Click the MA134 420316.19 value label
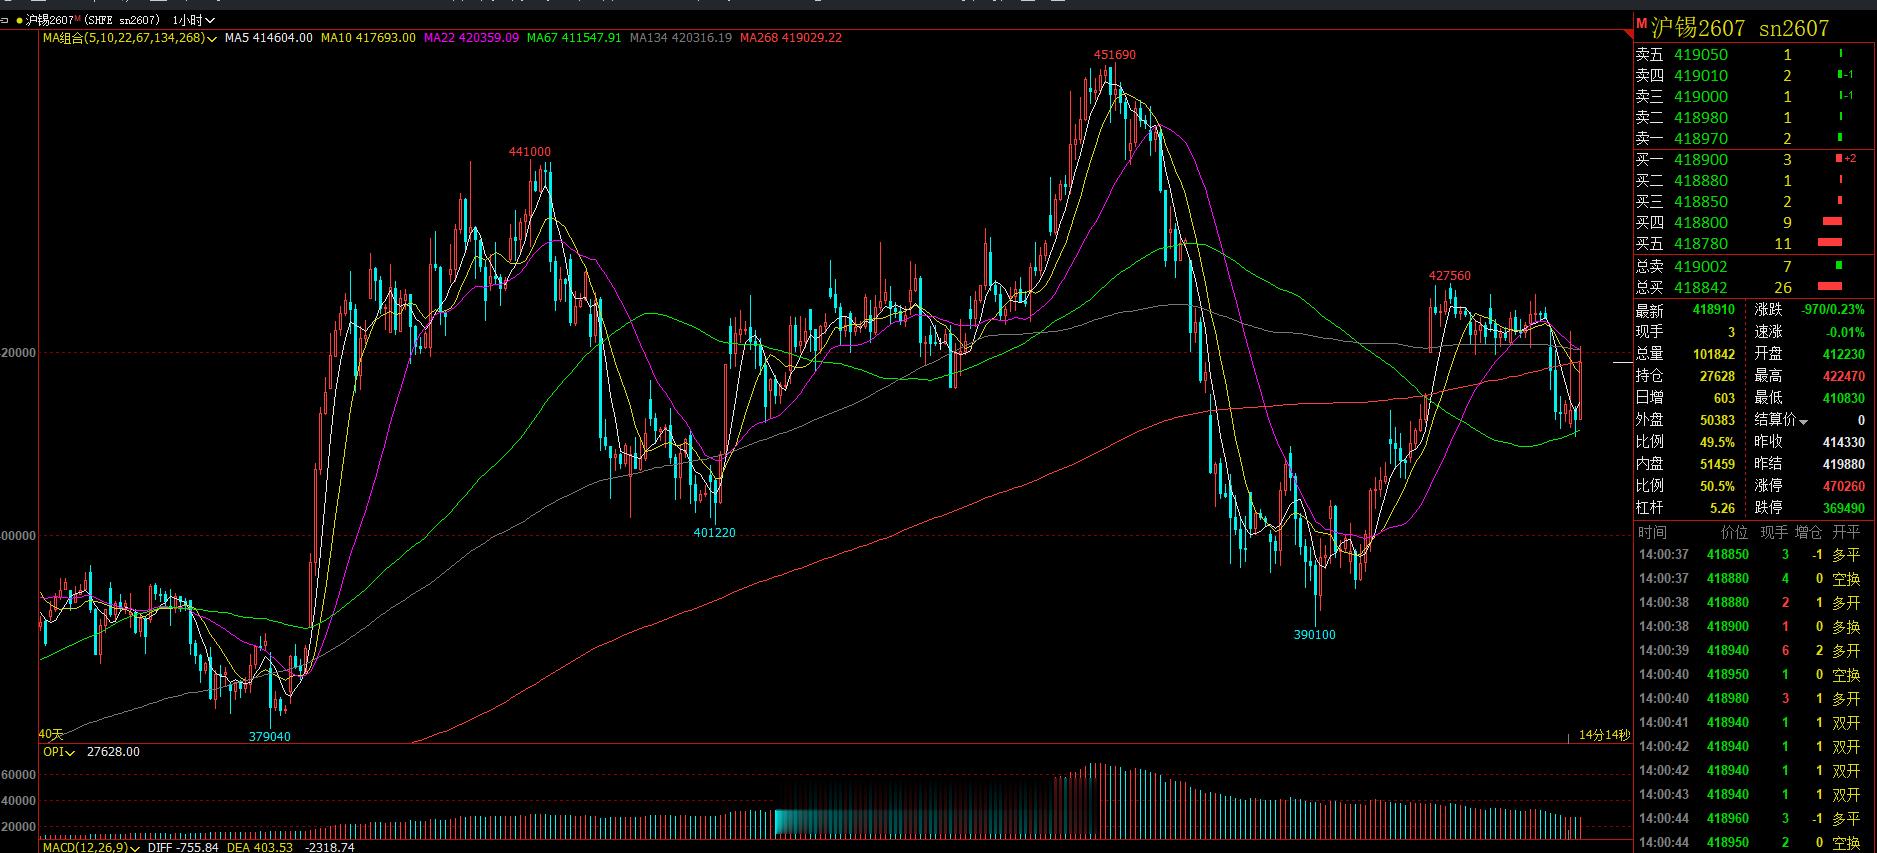 pyautogui.click(x=681, y=38)
